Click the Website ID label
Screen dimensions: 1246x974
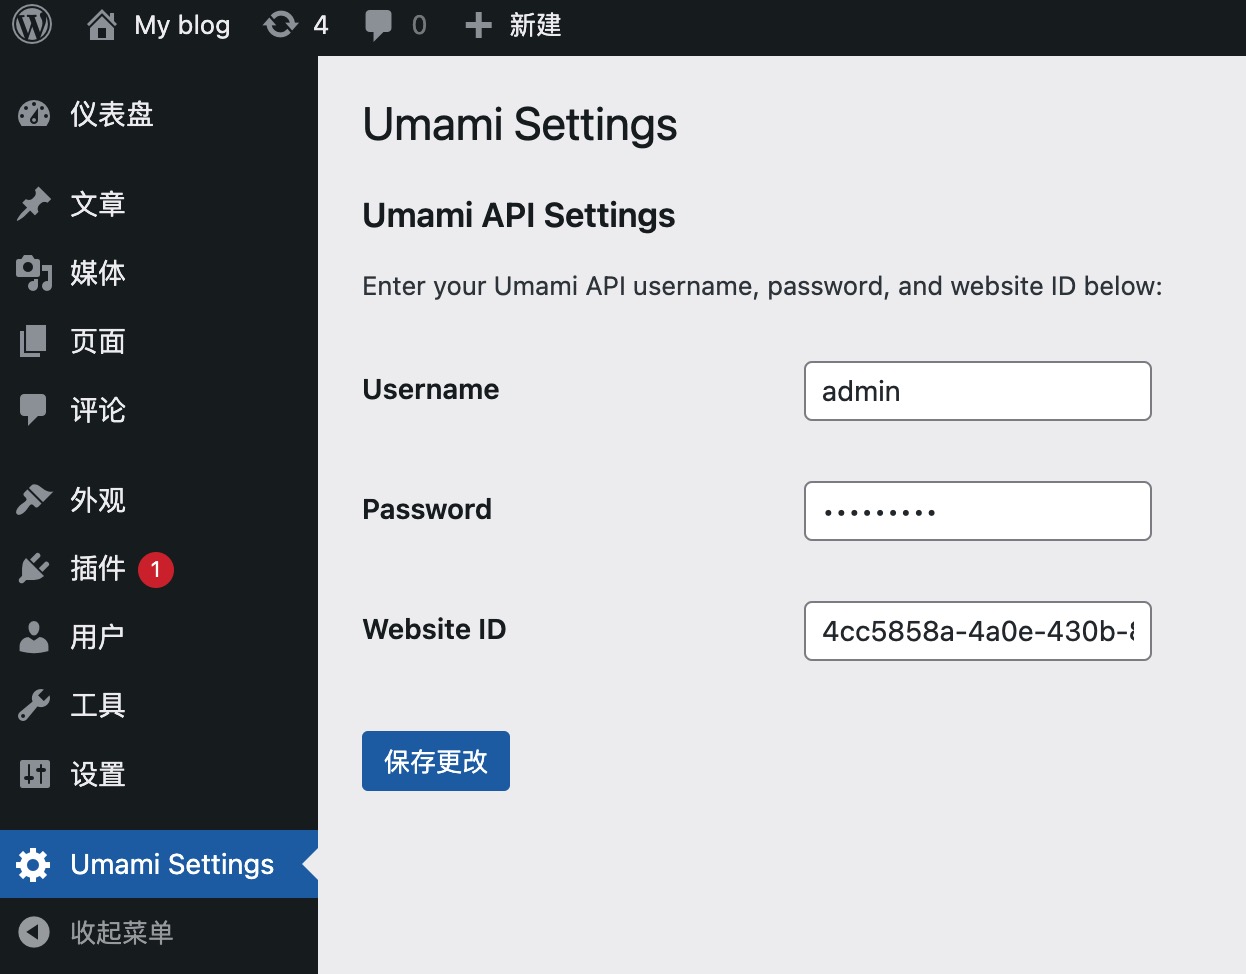tap(434, 629)
